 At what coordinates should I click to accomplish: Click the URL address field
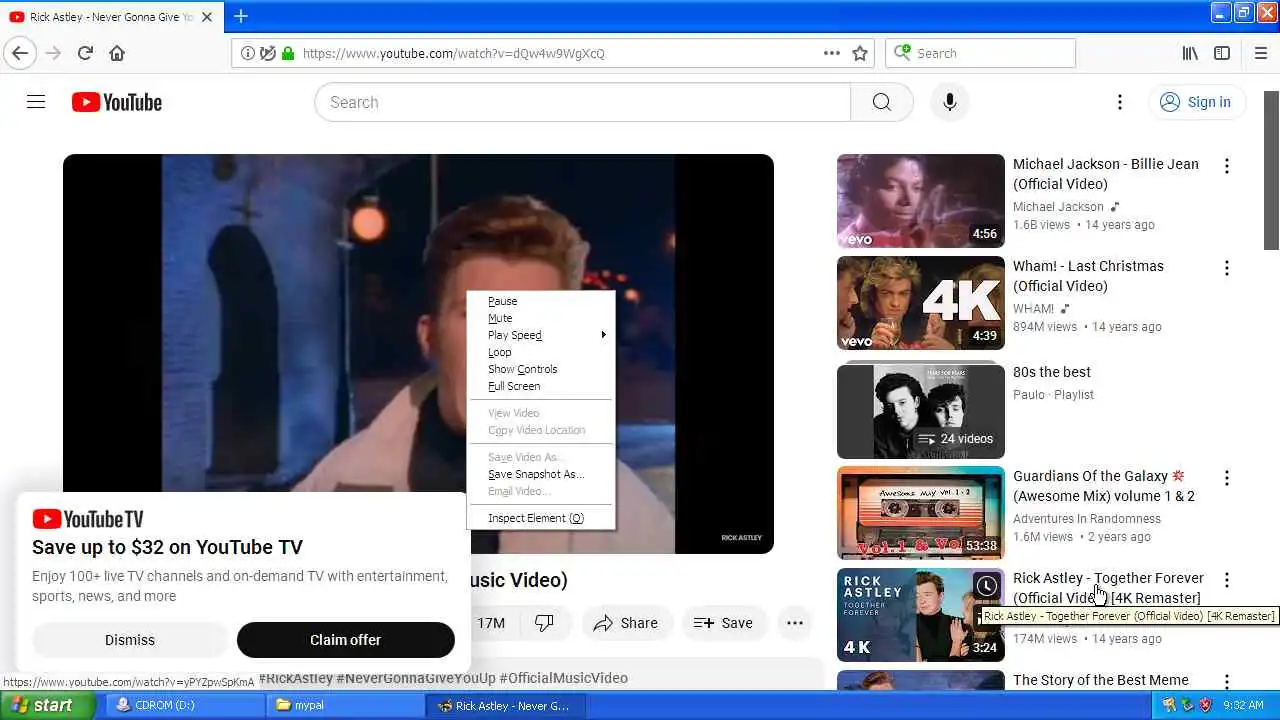[x=555, y=53]
